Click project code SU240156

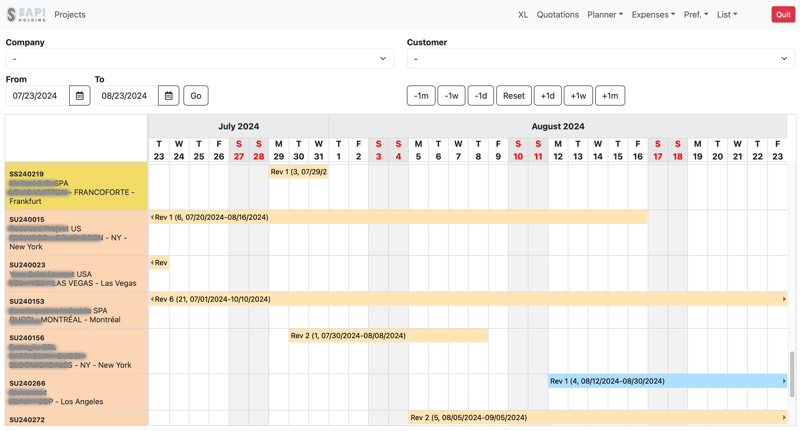27,338
